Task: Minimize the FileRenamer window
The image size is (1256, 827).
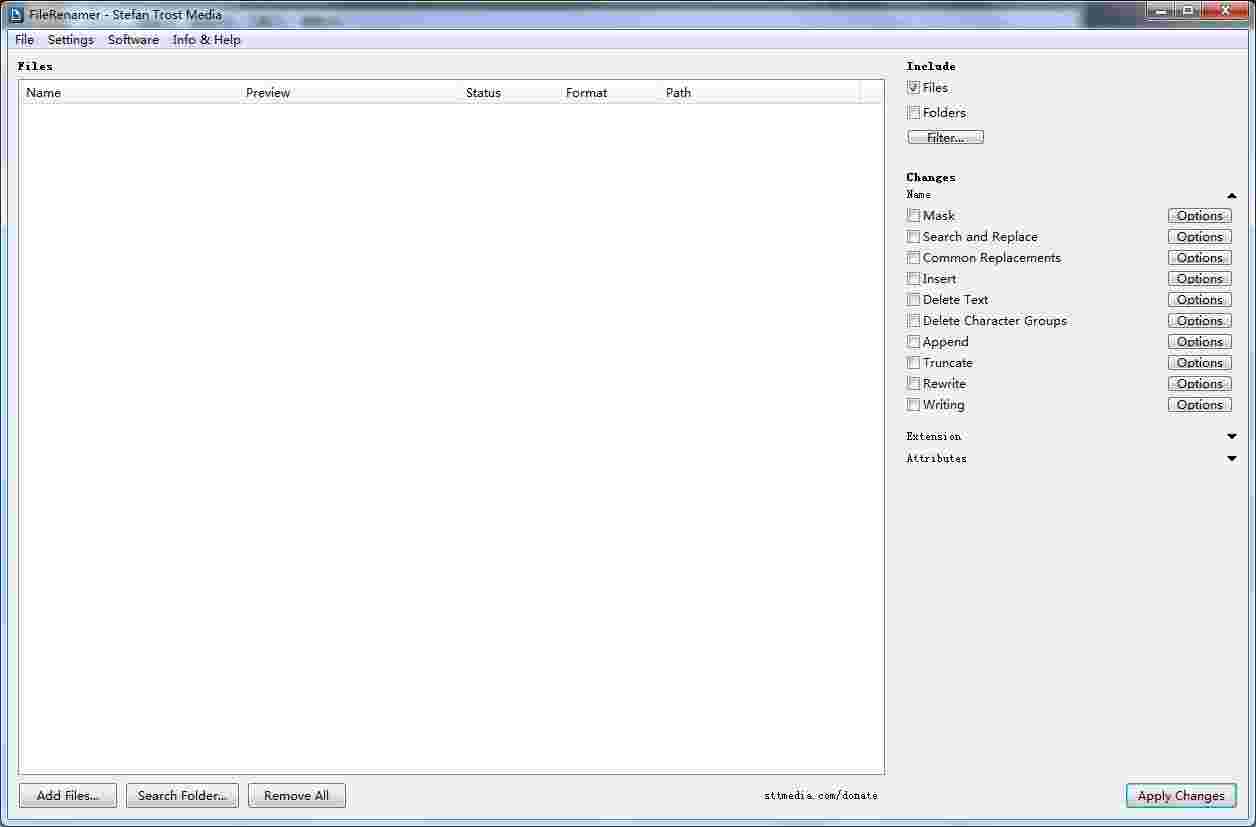Action: click(x=1160, y=11)
